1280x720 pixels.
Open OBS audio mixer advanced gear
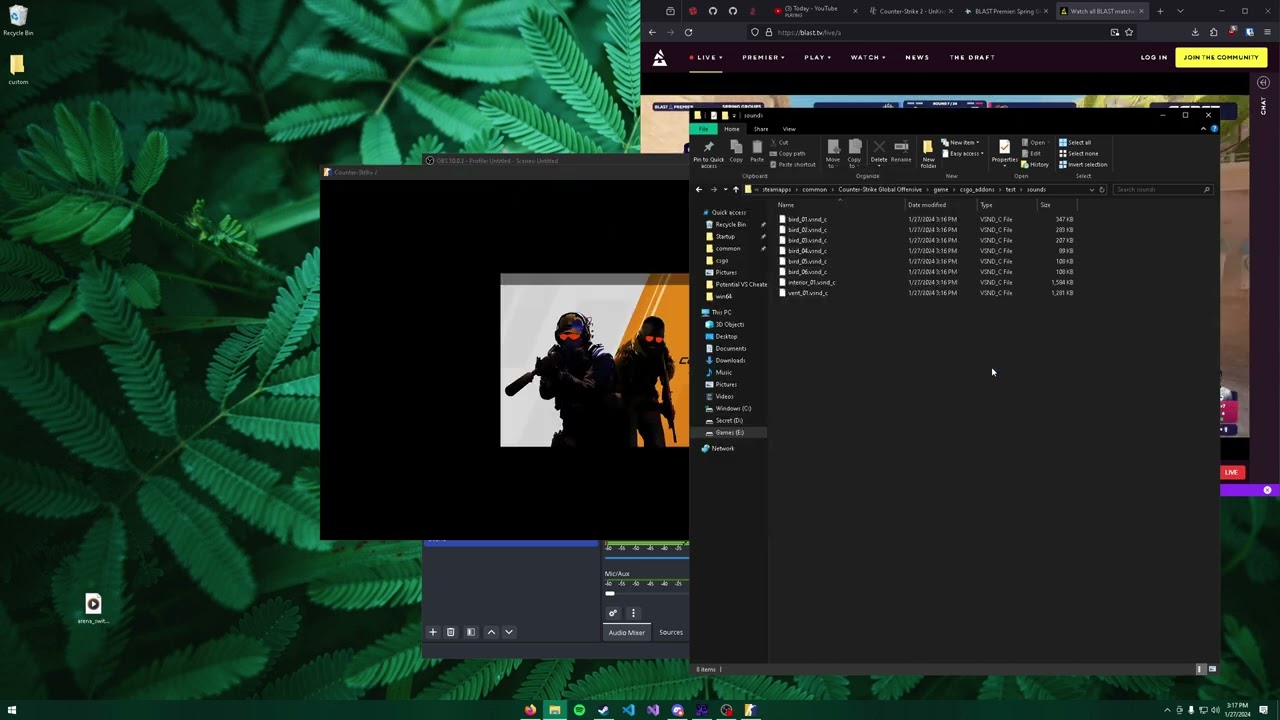click(x=613, y=613)
